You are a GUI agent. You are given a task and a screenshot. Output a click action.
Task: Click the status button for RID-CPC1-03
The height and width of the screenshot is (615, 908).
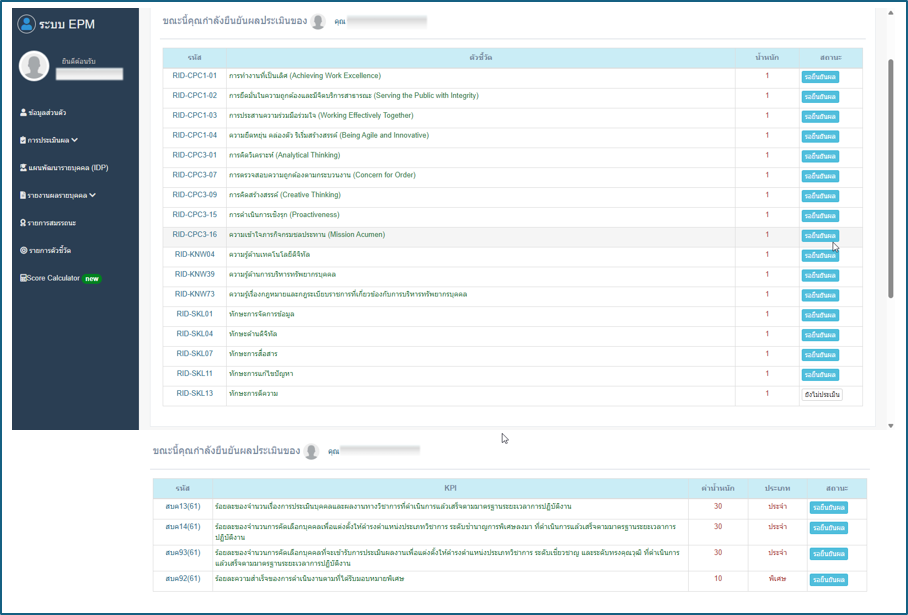(820, 116)
